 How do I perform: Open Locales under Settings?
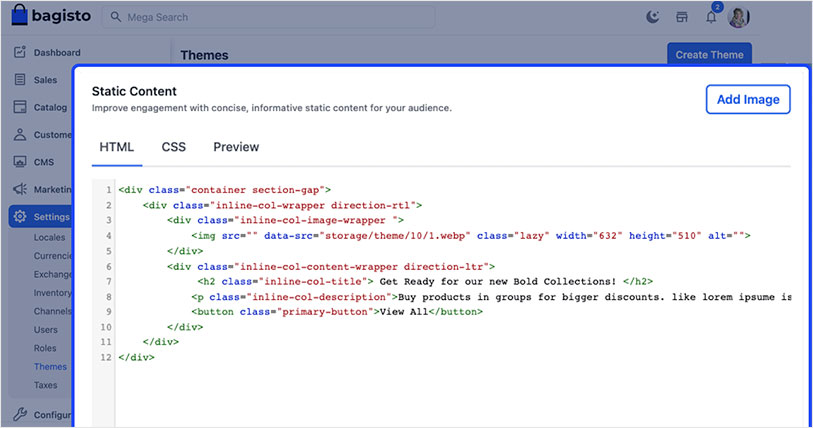click(x=49, y=238)
